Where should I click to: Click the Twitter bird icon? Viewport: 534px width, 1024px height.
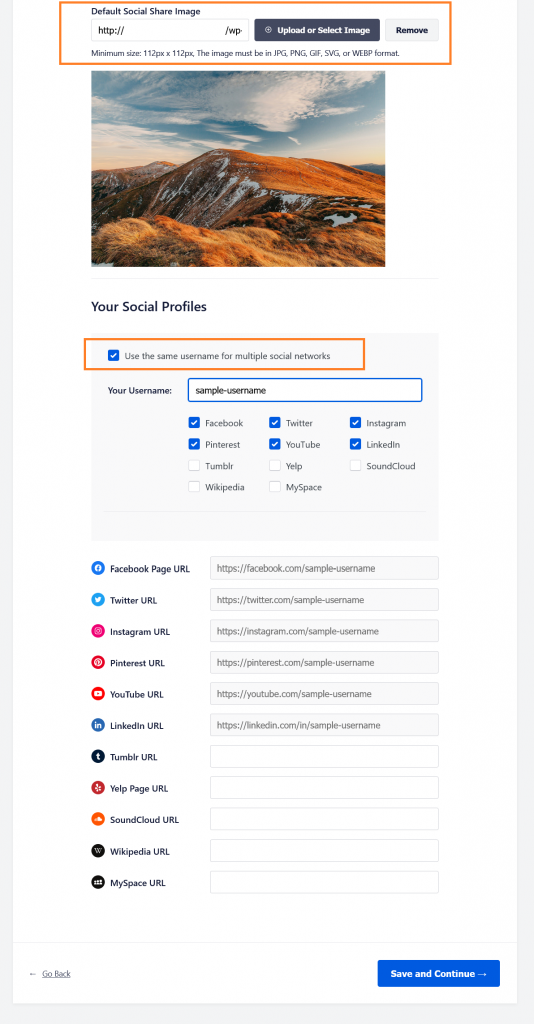[98, 600]
